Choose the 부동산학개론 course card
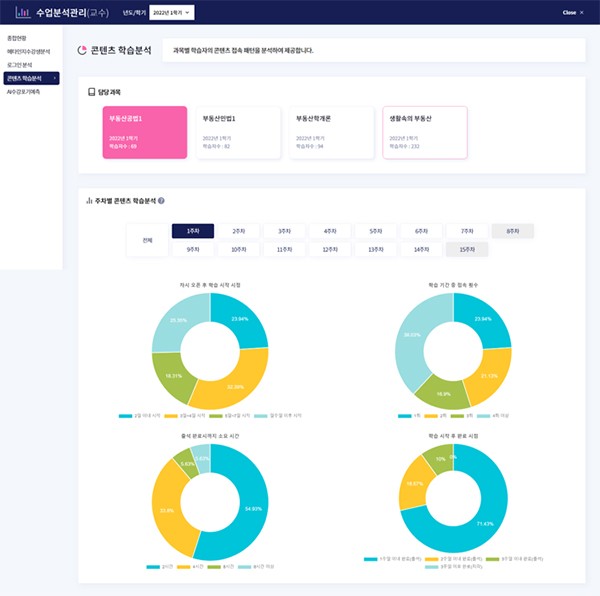This screenshot has width=600, height=596. click(331, 132)
